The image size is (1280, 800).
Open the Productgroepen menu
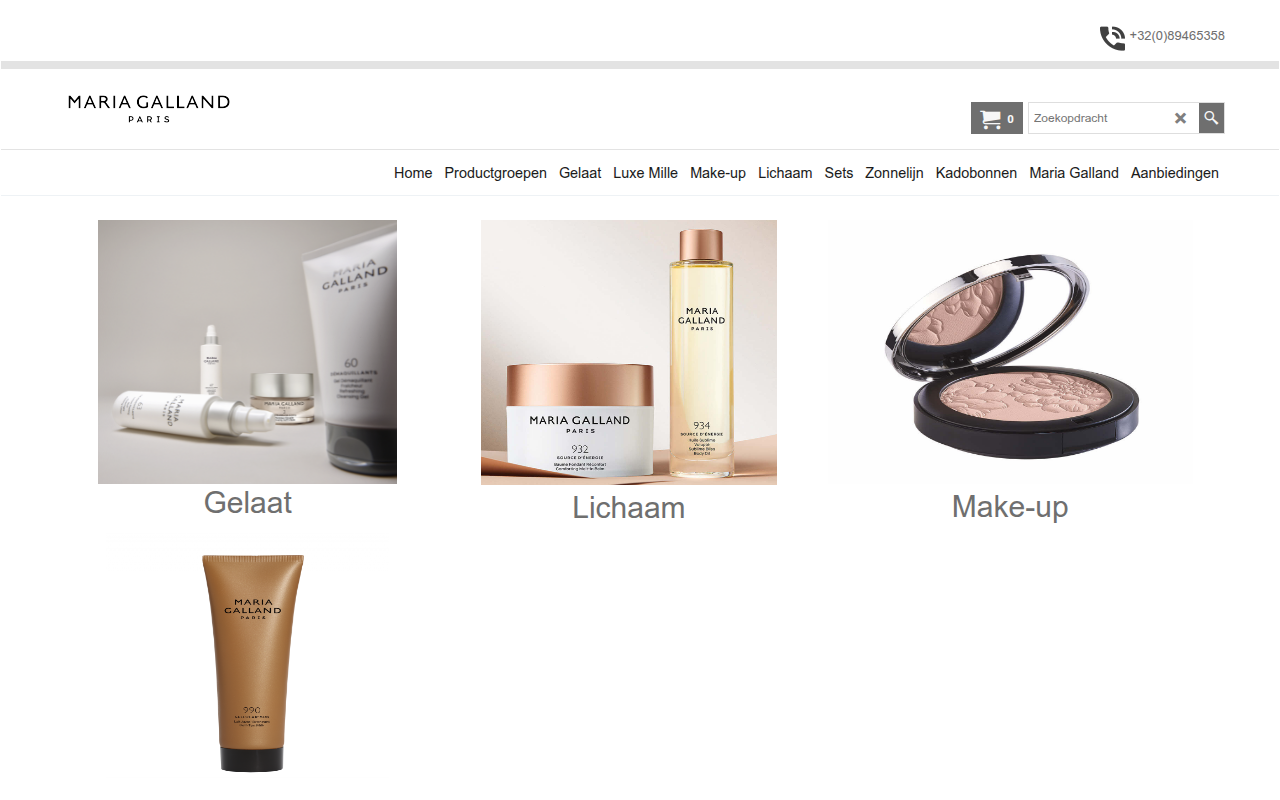point(496,173)
